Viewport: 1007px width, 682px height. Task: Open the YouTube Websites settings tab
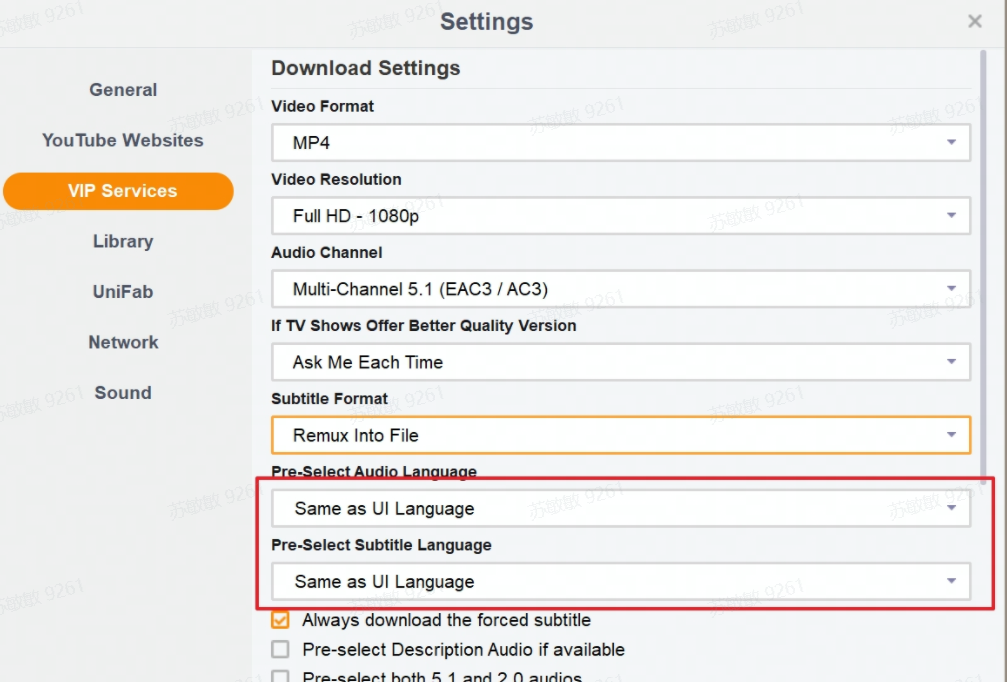point(123,141)
